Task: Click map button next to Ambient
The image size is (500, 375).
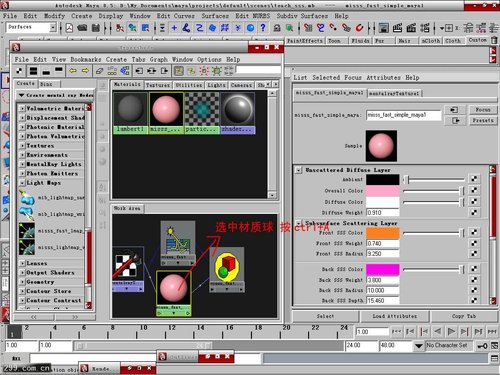Action: [x=474, y=179]
